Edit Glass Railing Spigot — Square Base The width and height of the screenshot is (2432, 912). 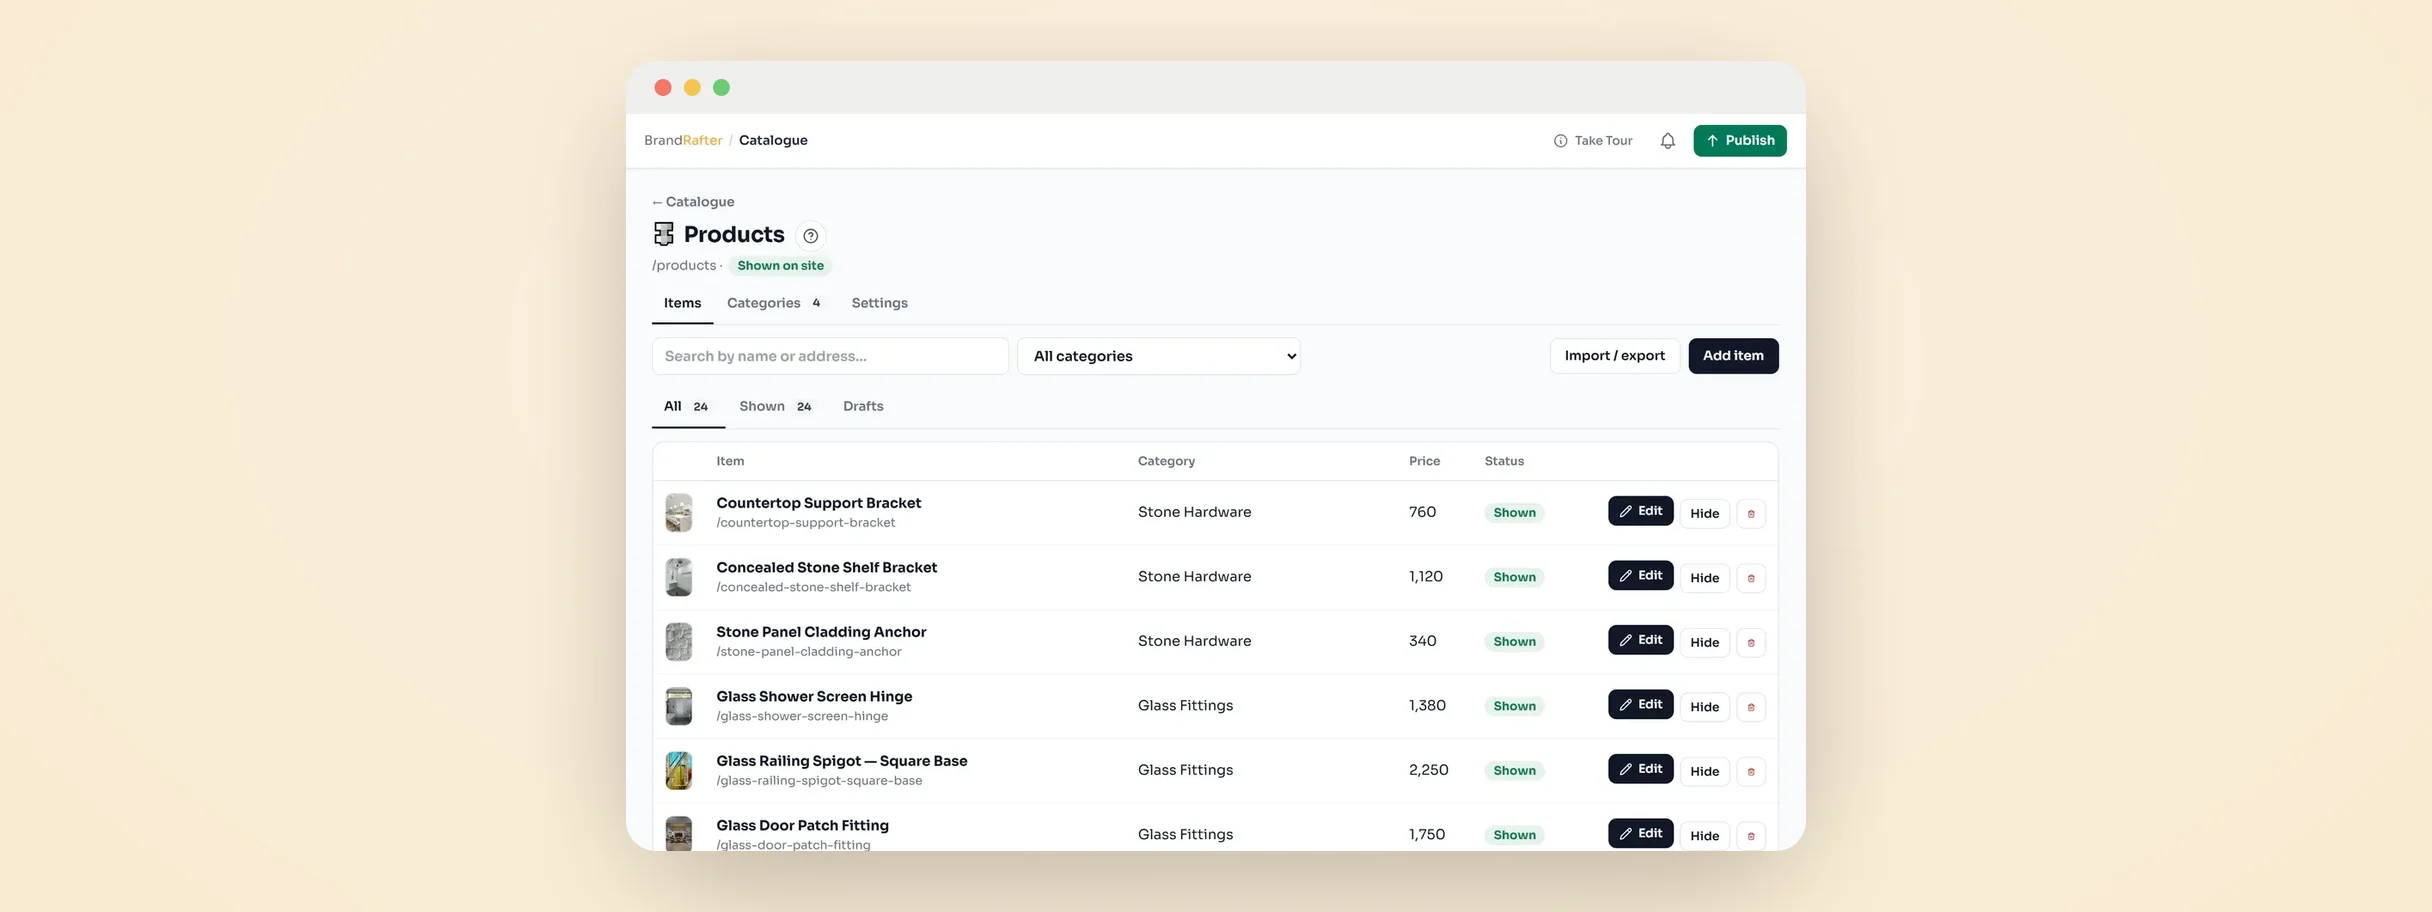pyautogui.click(x=1641, y=769)
